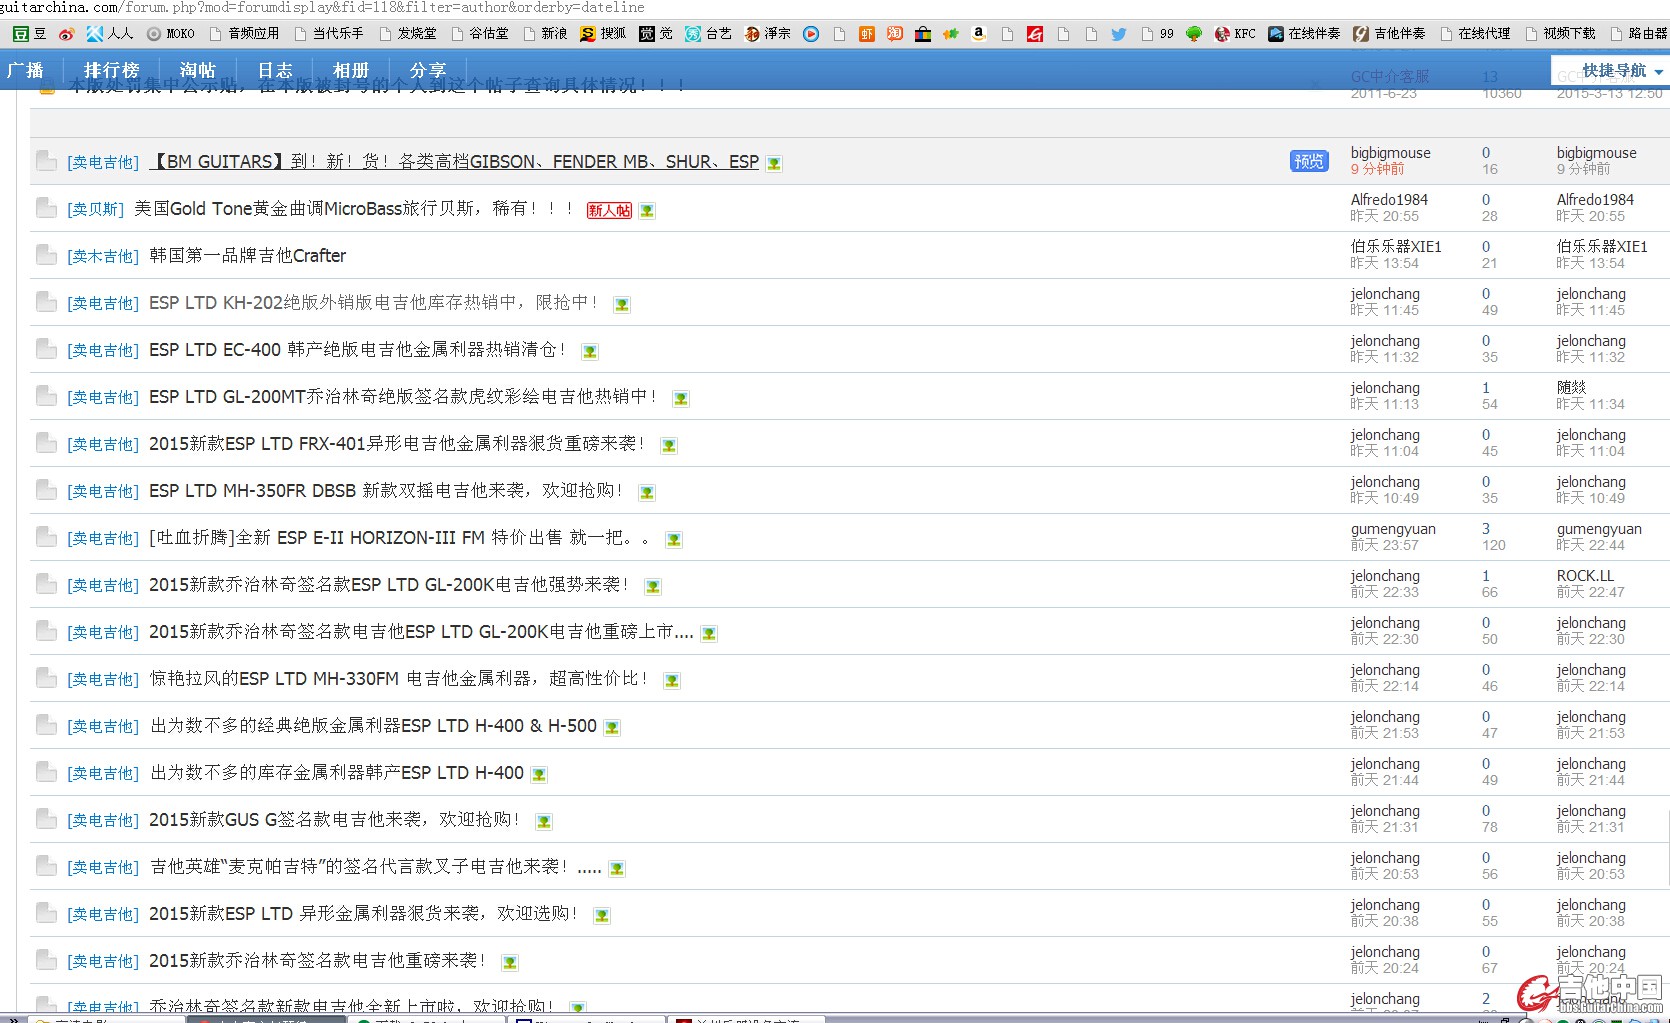Click the browser address bar URL
Screen dimensions: 1670x1023
322,8
